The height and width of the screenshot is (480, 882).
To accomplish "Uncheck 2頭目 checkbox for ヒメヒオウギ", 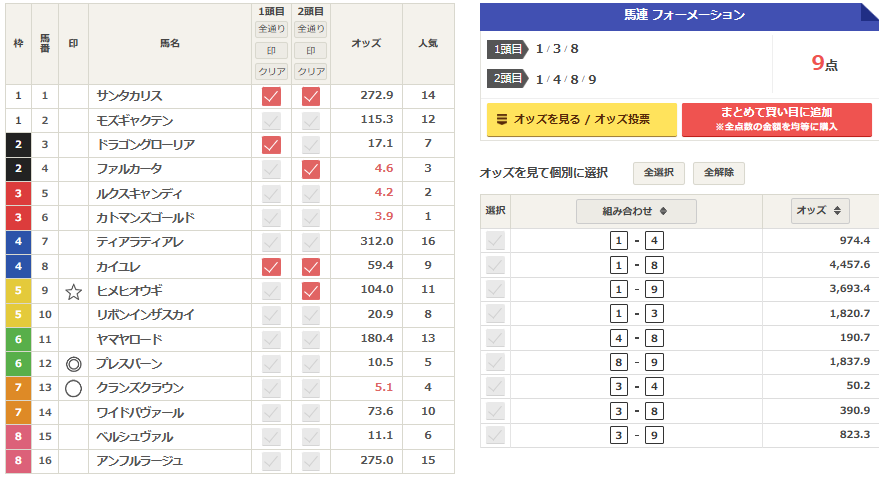I will (x=311, y=291).
